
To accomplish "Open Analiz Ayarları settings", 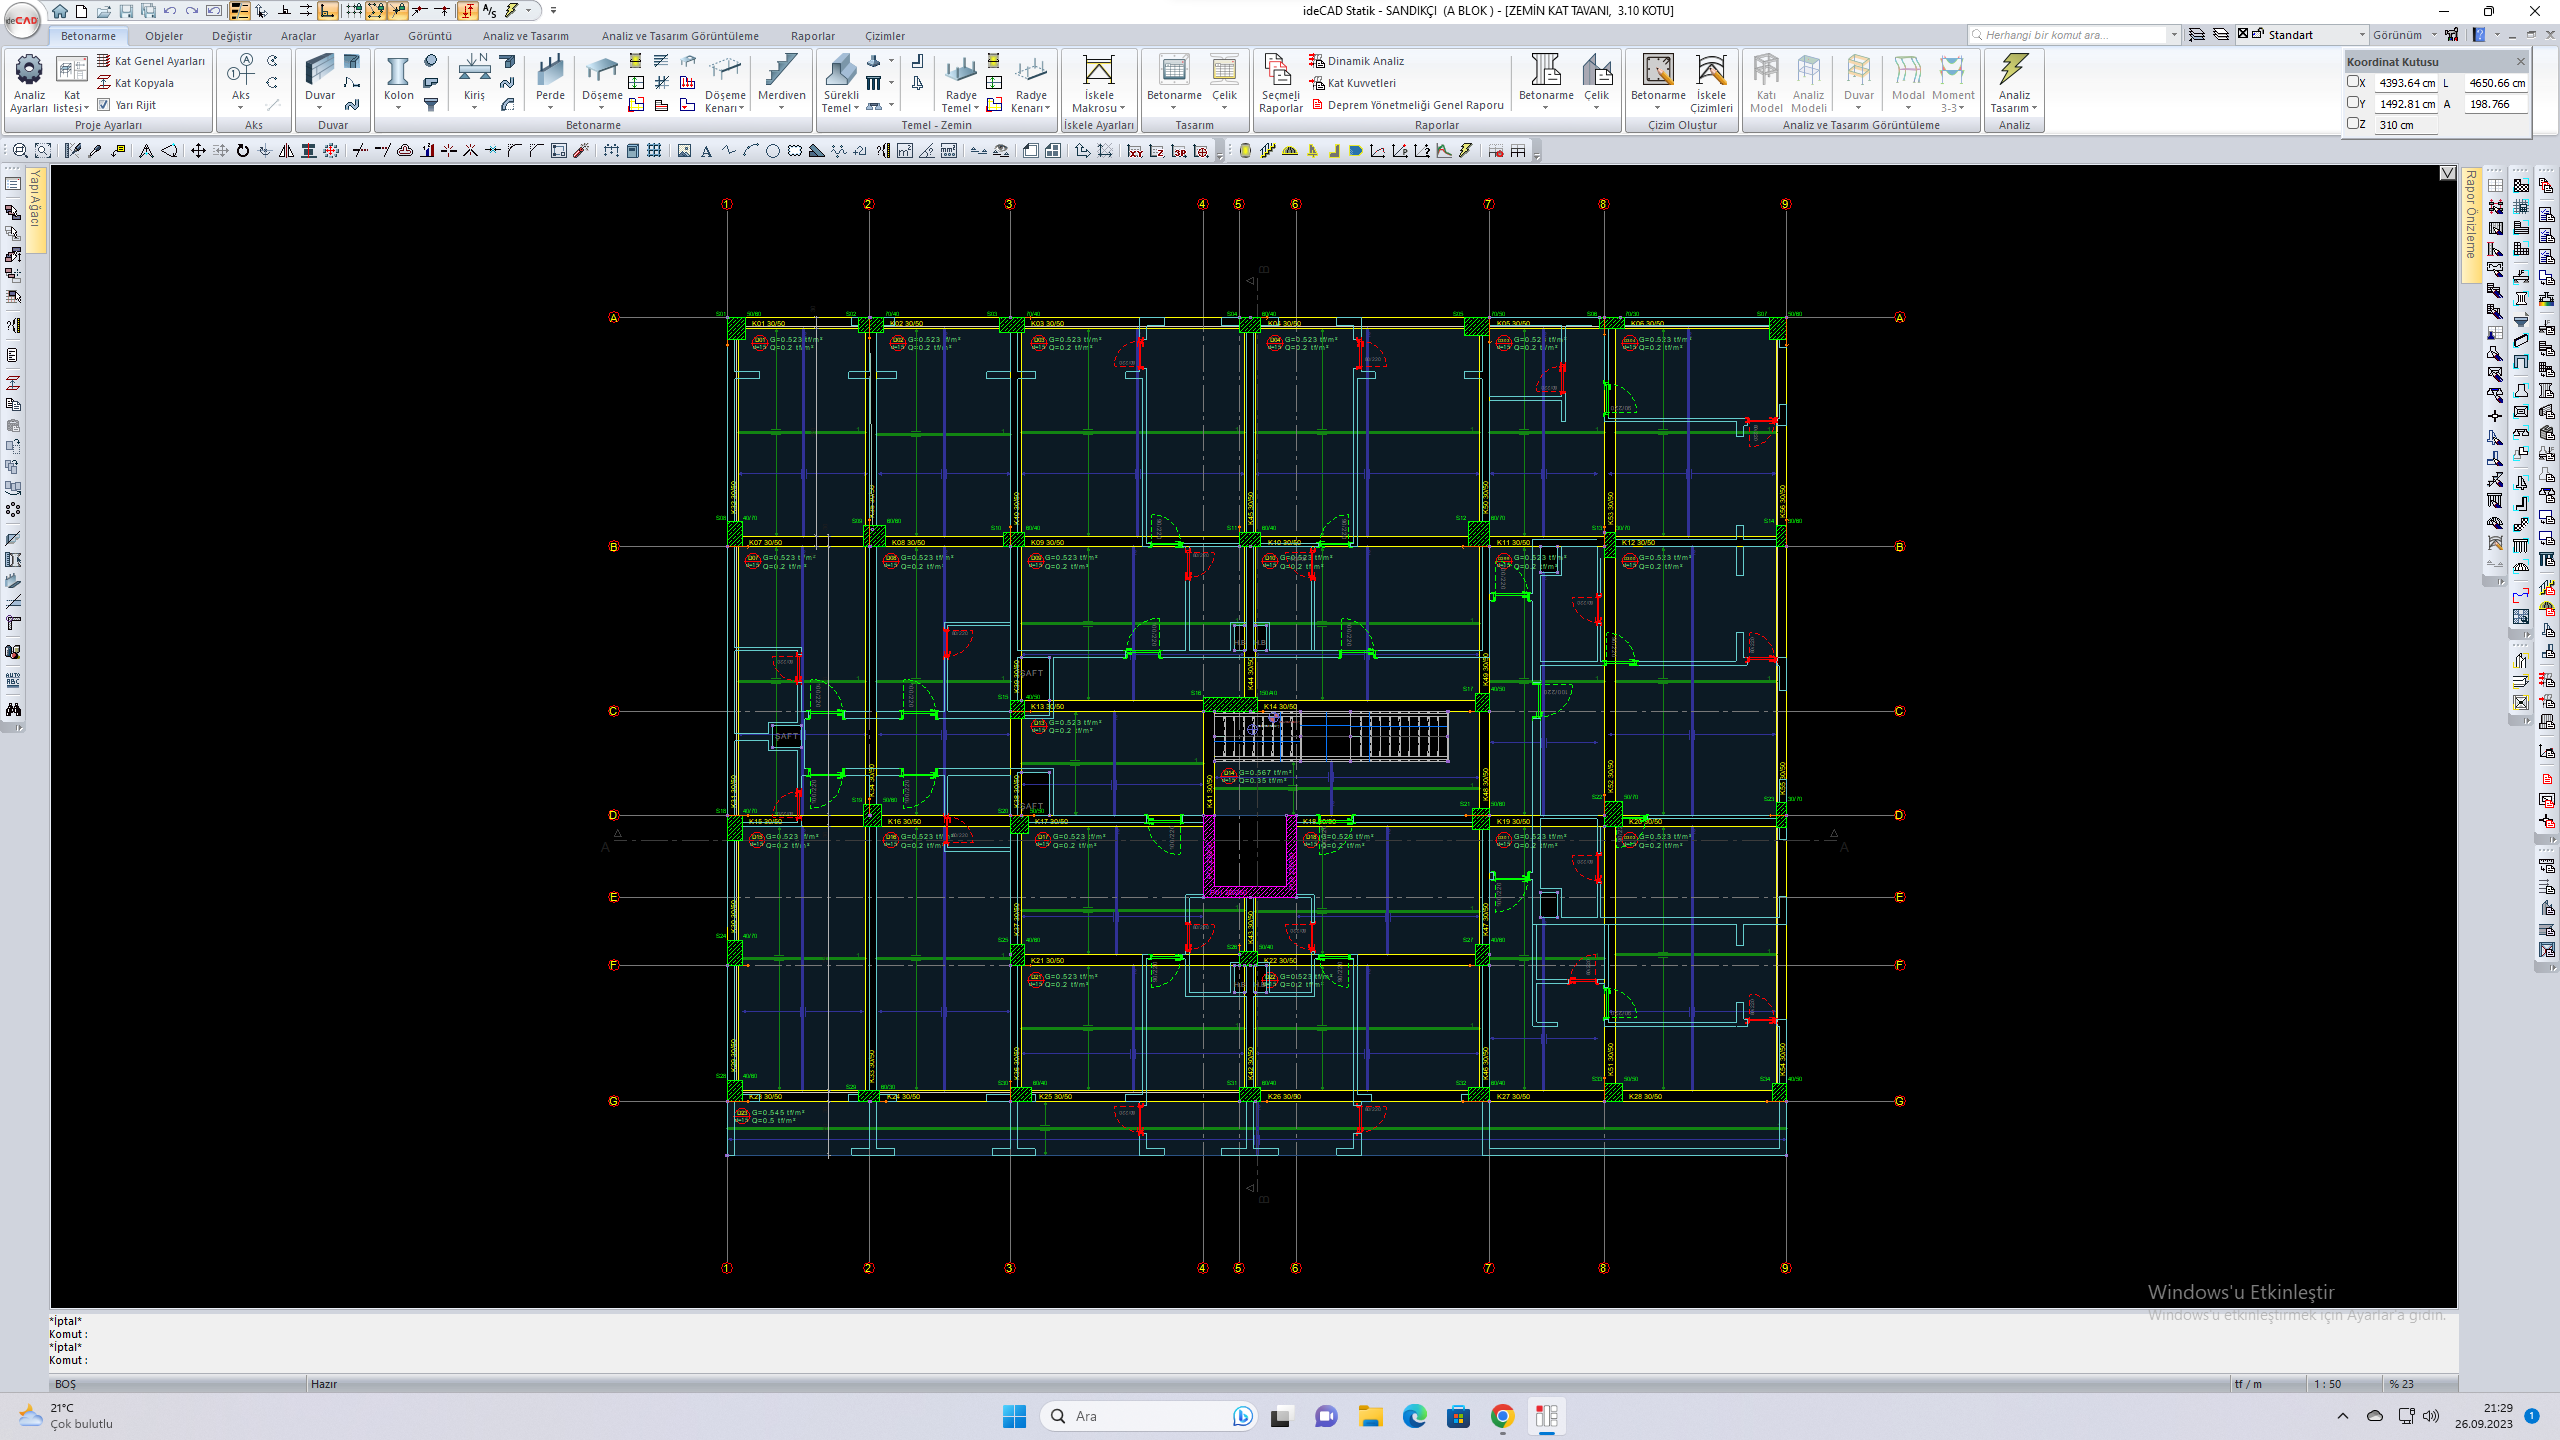I will click(29, 84).
